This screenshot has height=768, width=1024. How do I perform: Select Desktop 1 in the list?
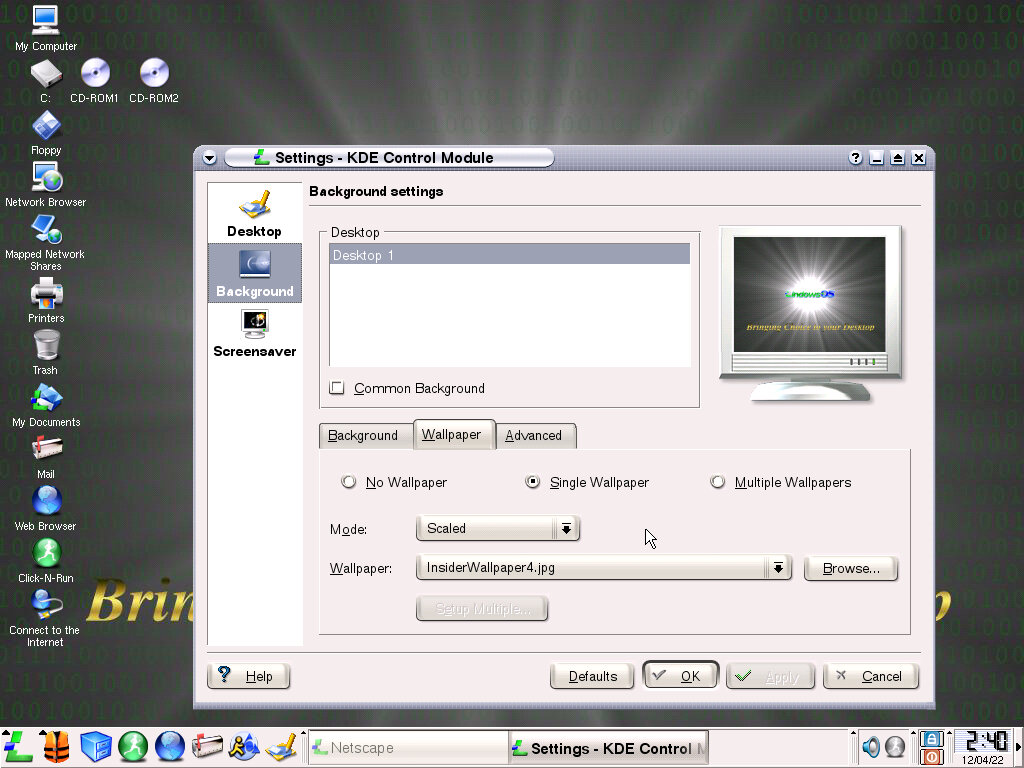[x=509, y=255]
